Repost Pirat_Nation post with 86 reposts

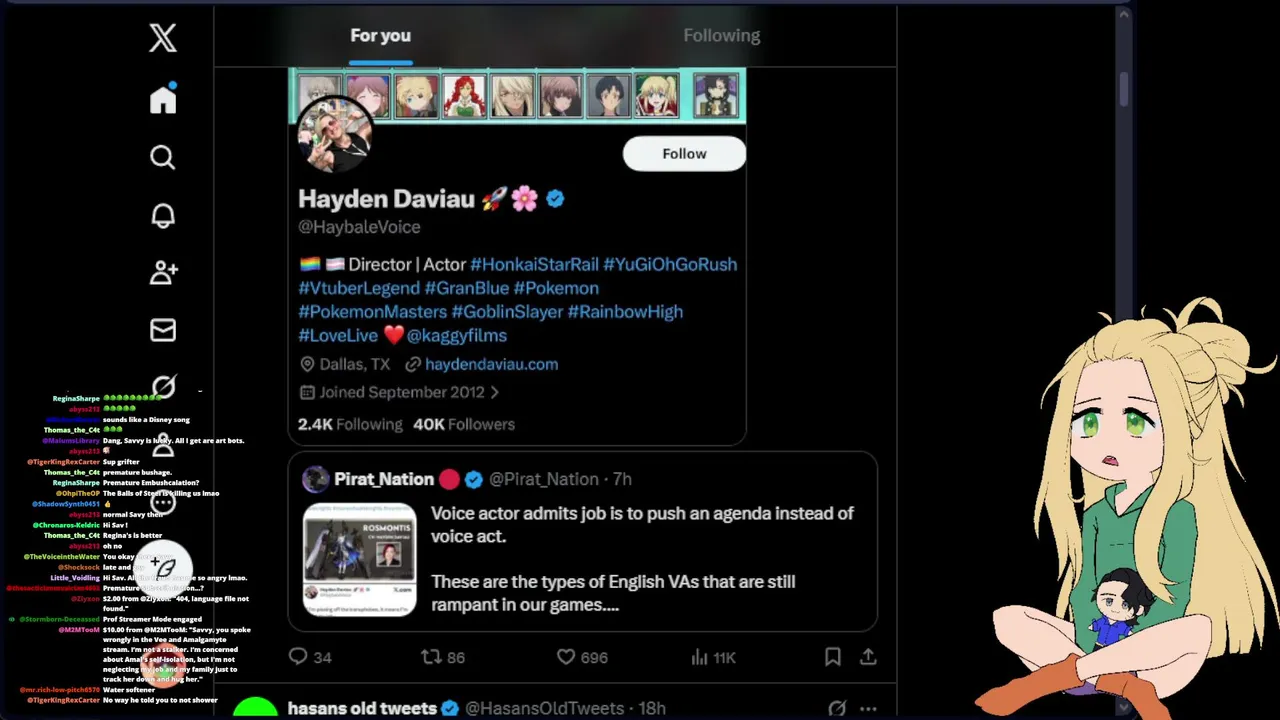(443, 657)
